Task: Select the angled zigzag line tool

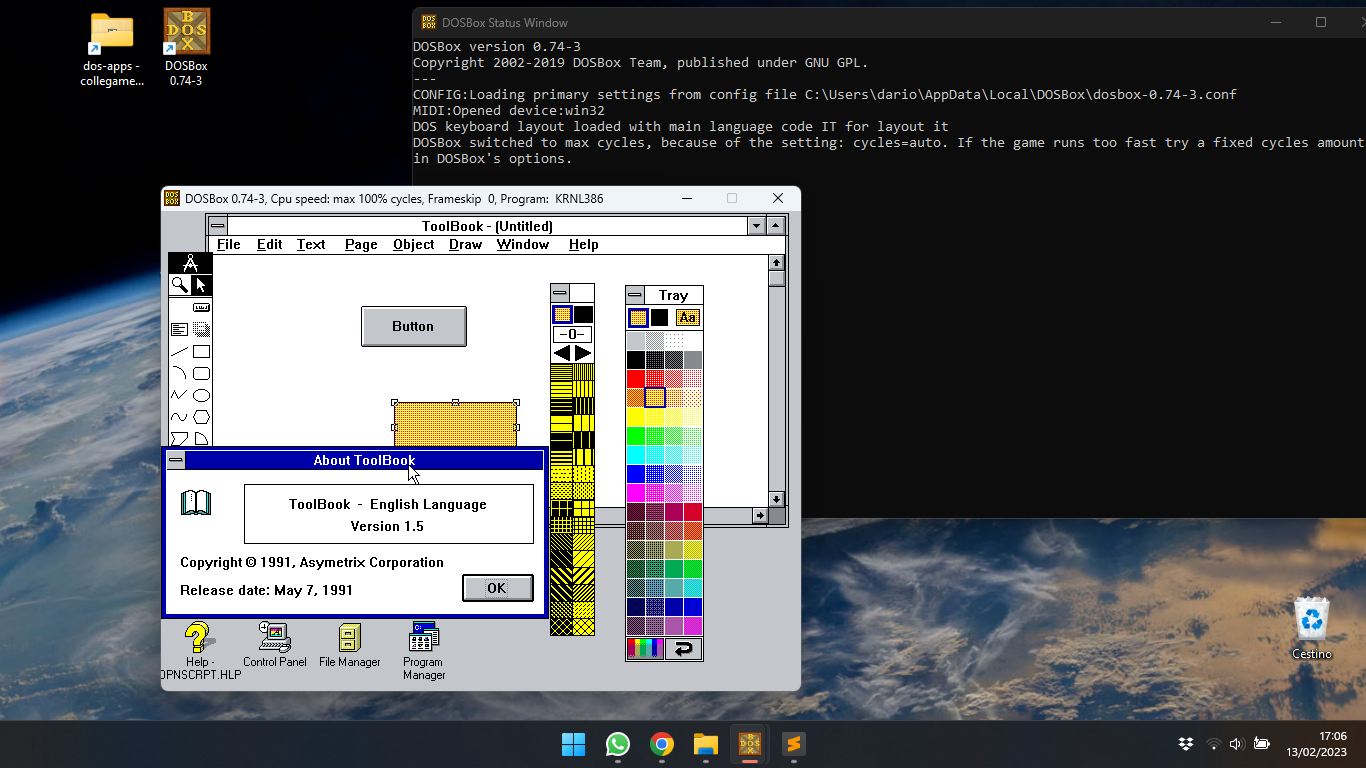Action: tap(179, 395)
